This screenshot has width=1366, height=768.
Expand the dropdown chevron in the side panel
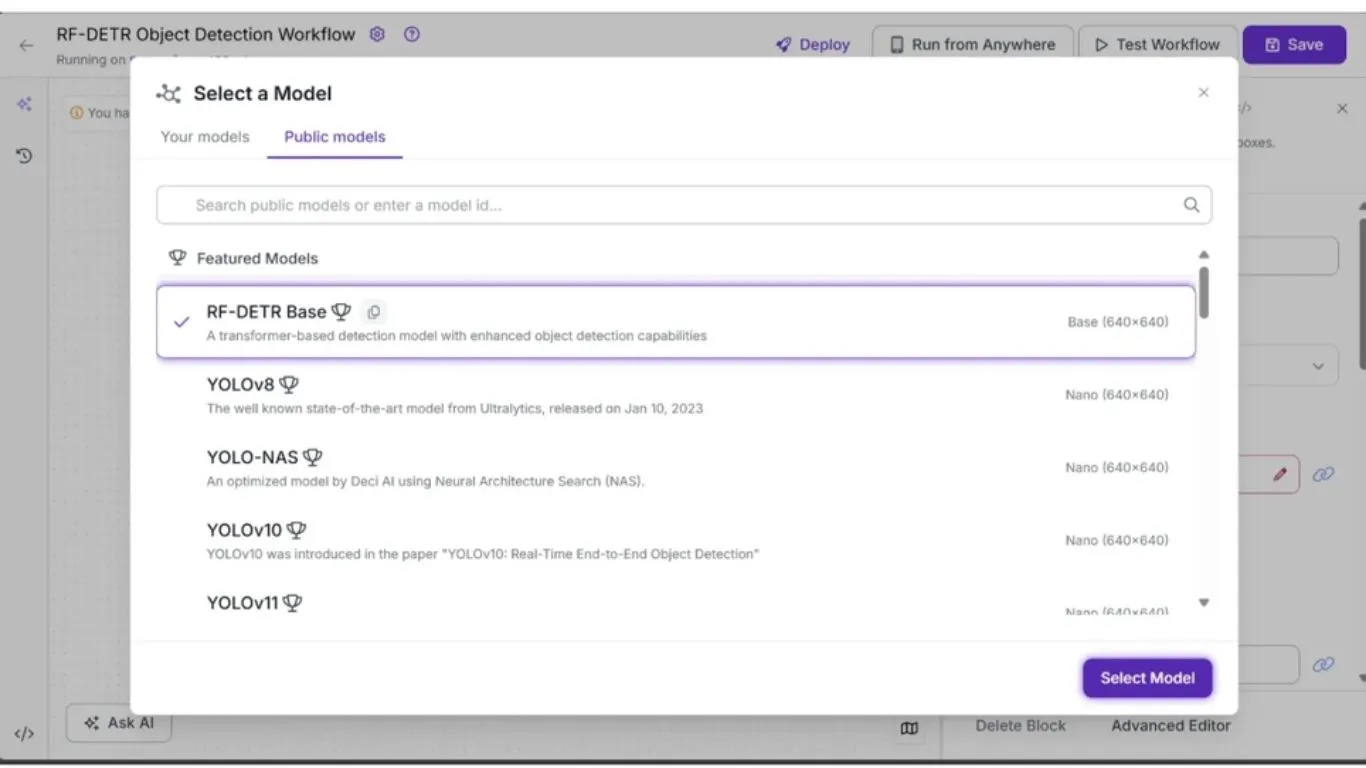coord(1318,367)
